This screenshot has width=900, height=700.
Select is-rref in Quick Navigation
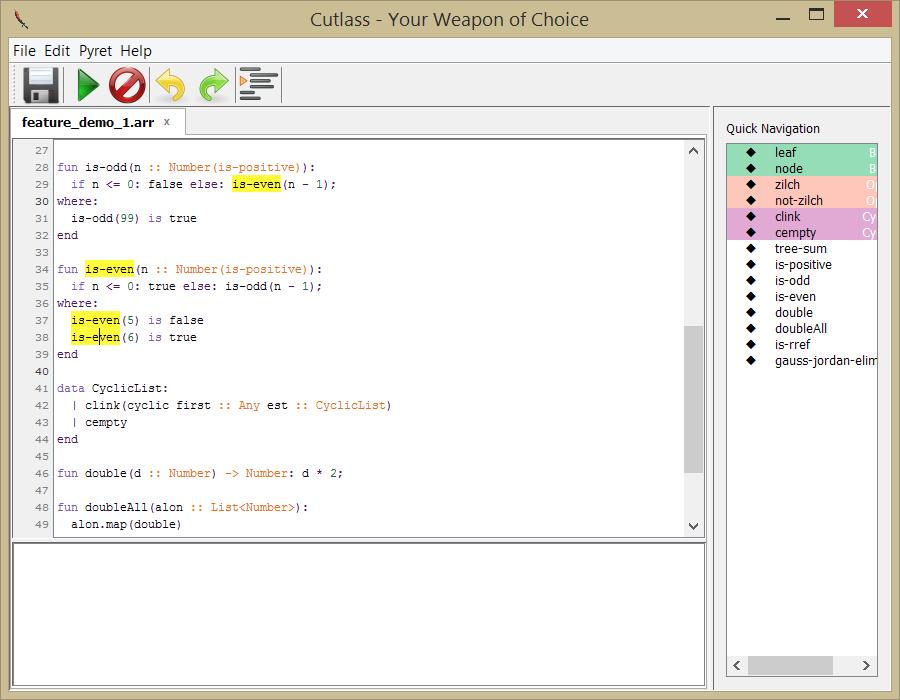802,345
